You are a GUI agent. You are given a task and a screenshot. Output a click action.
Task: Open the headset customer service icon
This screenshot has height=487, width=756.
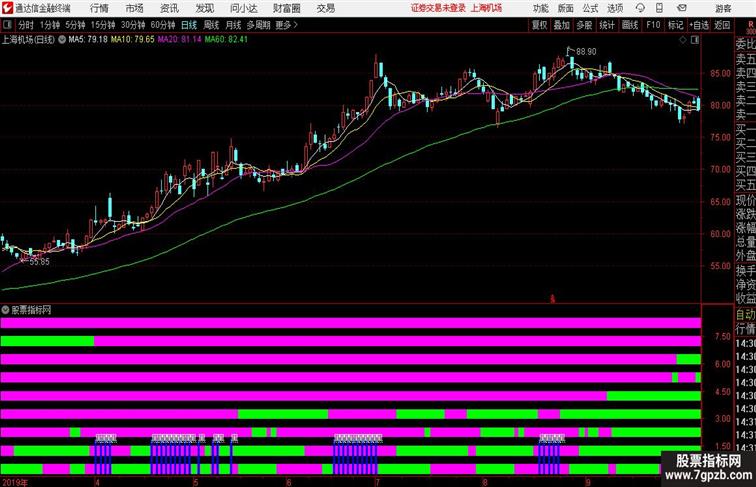(640, 8)
